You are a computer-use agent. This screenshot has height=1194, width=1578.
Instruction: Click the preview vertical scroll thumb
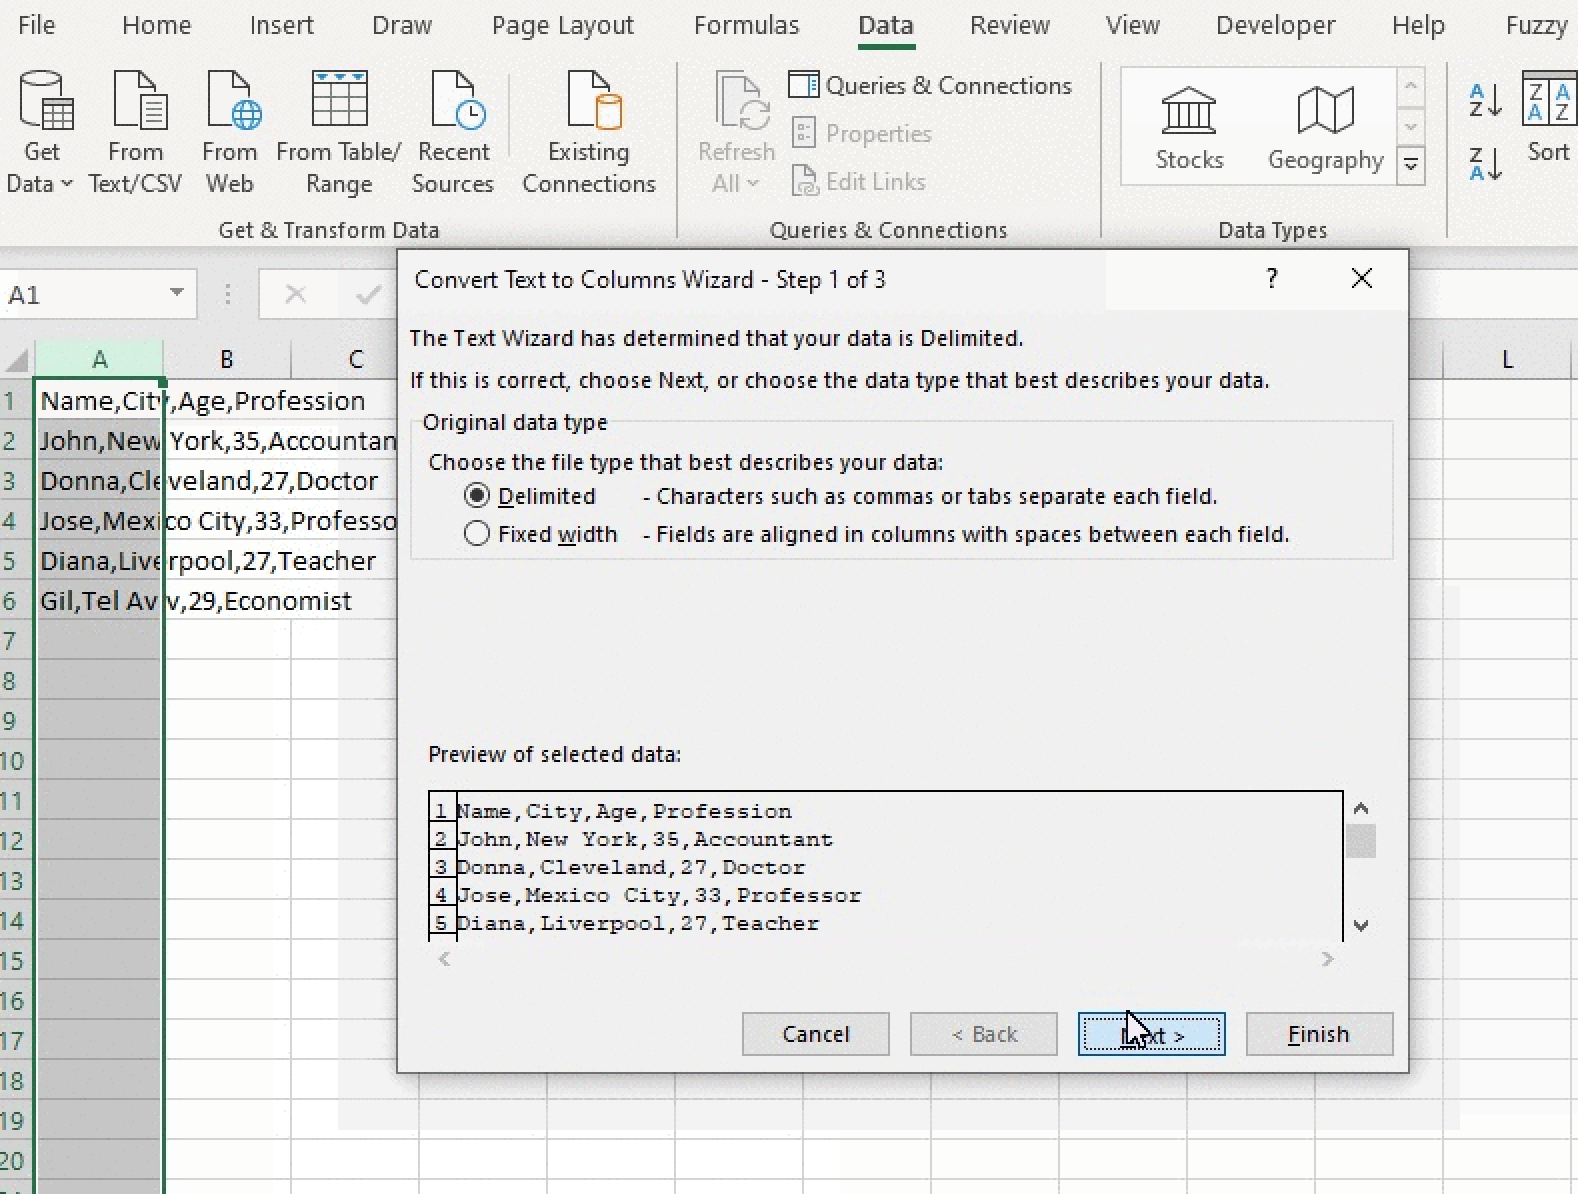[x=1360, y=841]
